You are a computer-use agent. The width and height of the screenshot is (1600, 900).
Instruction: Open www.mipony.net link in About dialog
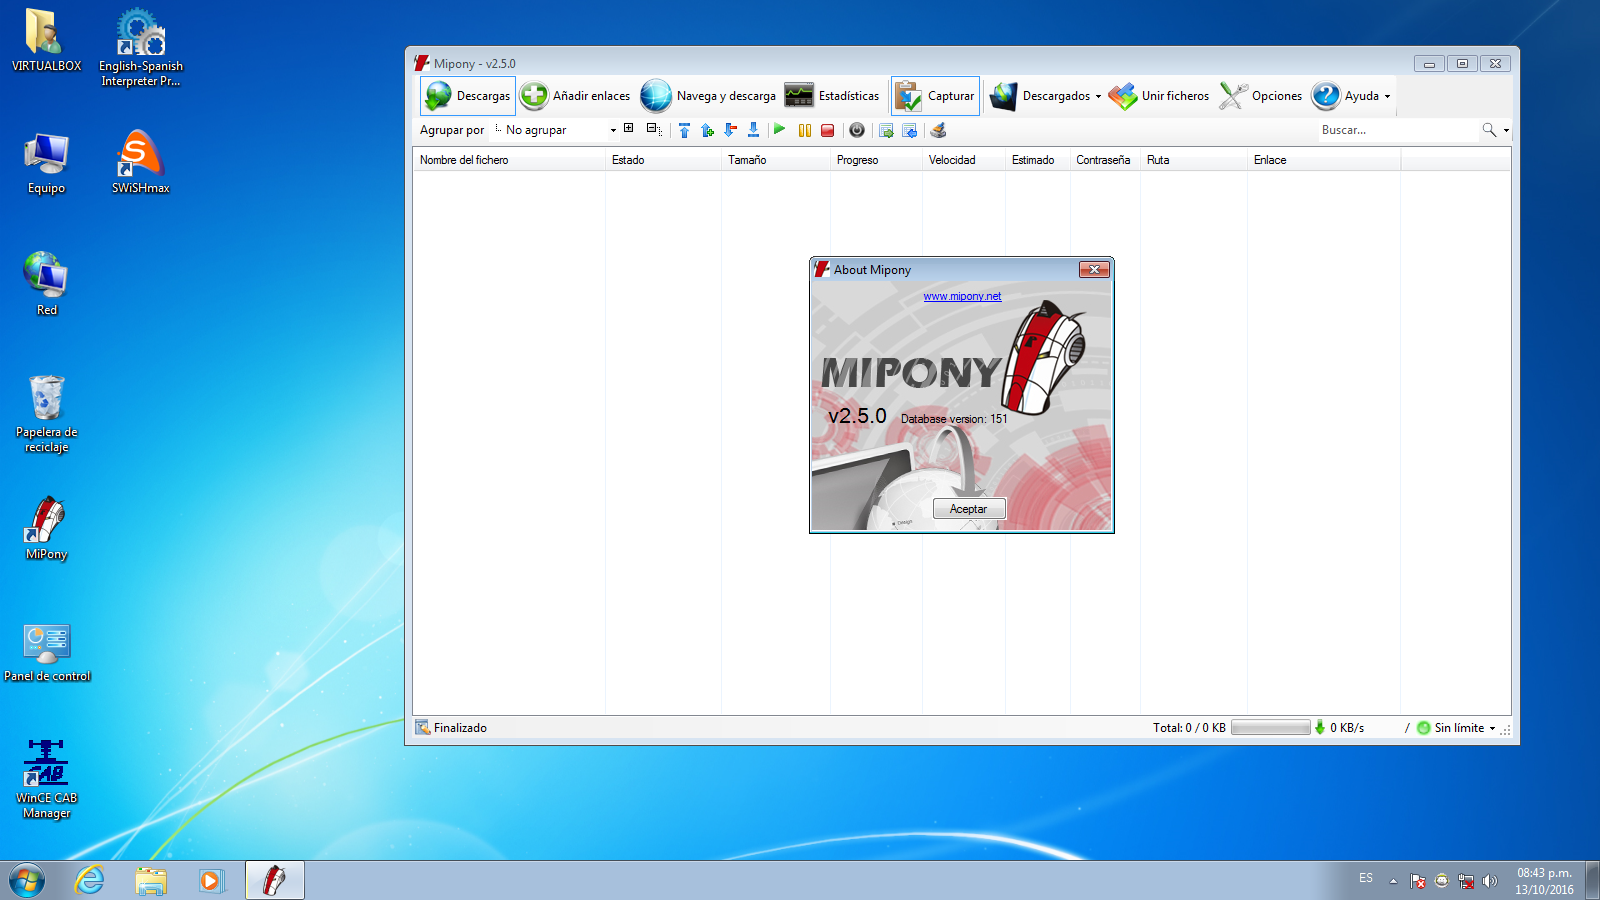click(962, 296)
